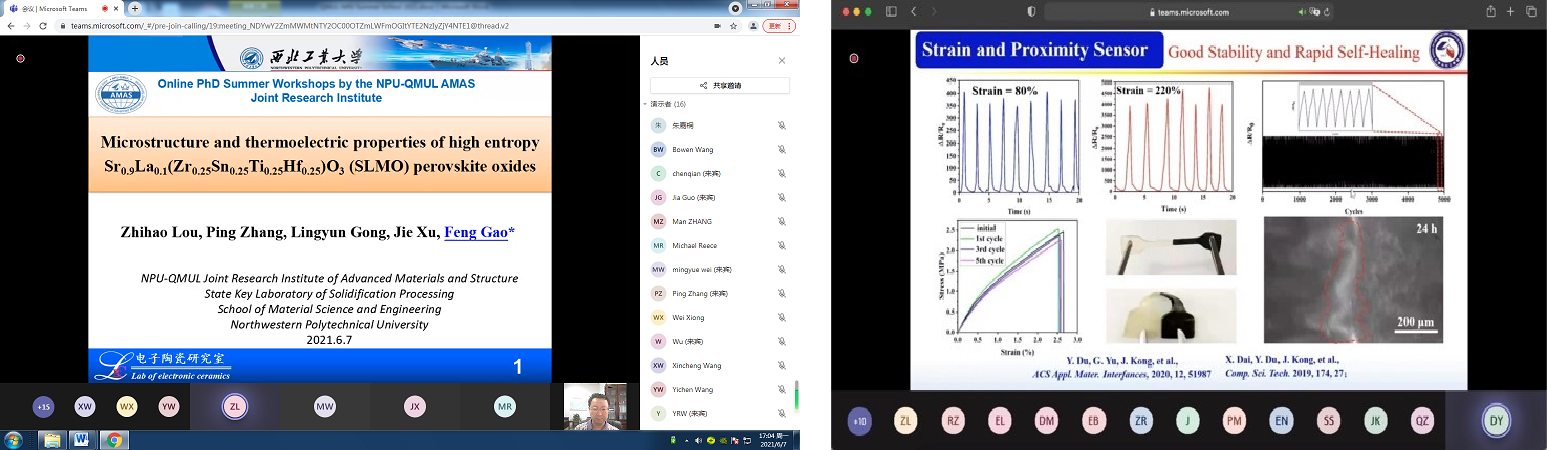Toggle mute icon next to Wei Xiong
This screenshot has height=450, width=1547.
782,318
